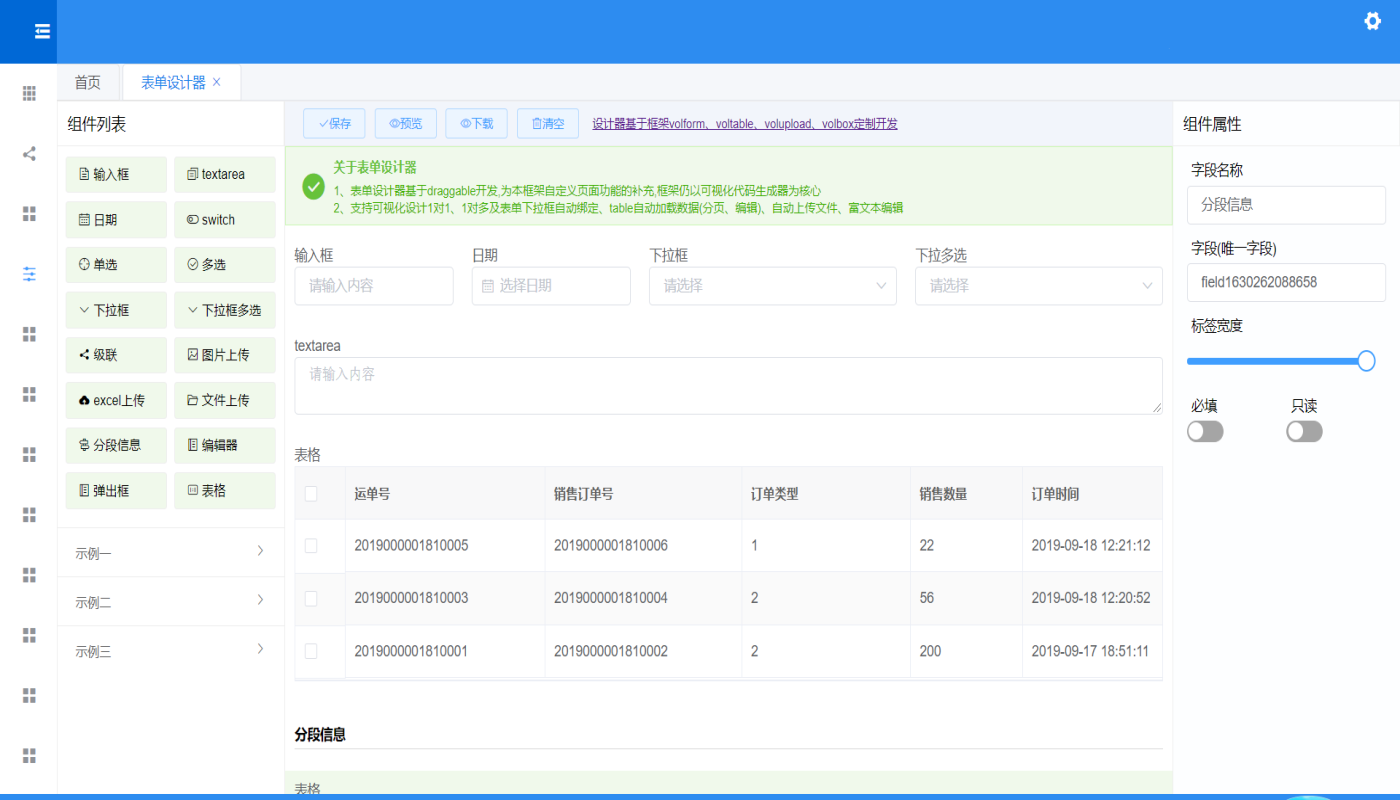Click the calendar icon in the date field
1400x800 pixels.
(x=488, y=286)
